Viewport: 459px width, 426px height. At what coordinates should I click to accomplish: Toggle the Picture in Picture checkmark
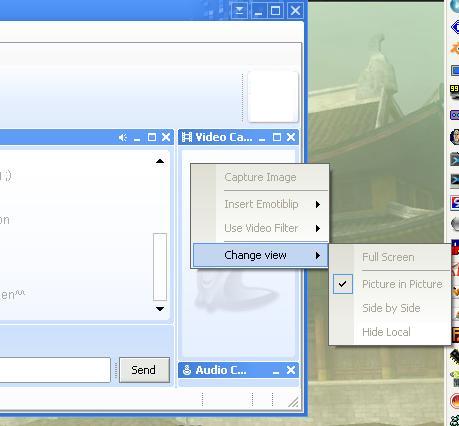click(342, 284)
